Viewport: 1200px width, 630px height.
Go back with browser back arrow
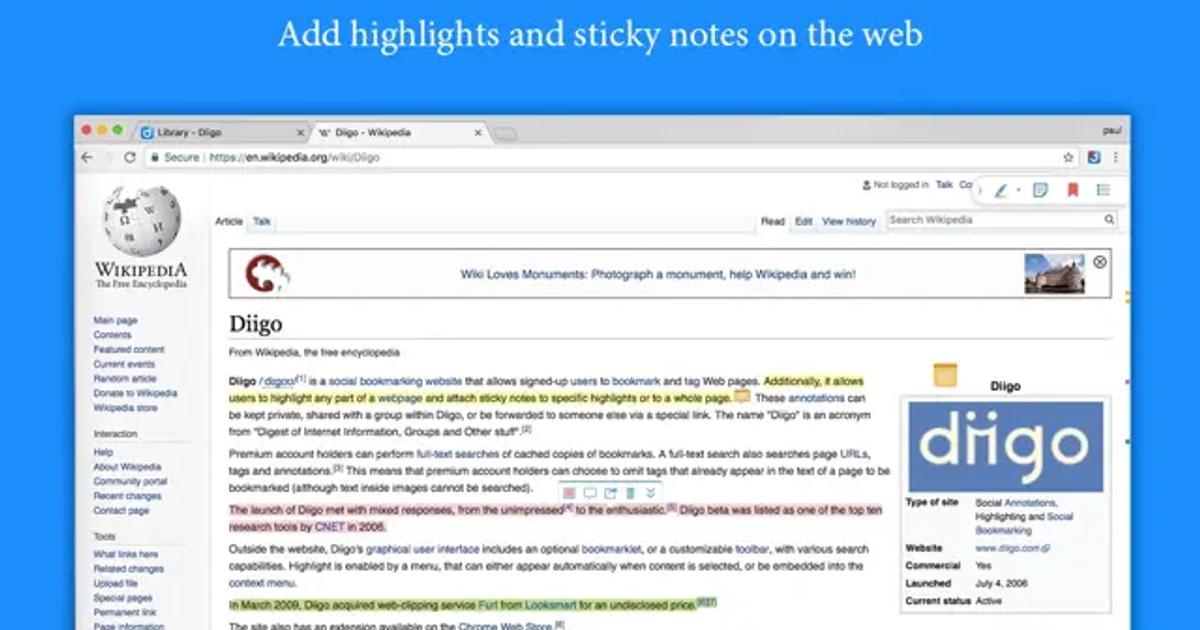87,157
